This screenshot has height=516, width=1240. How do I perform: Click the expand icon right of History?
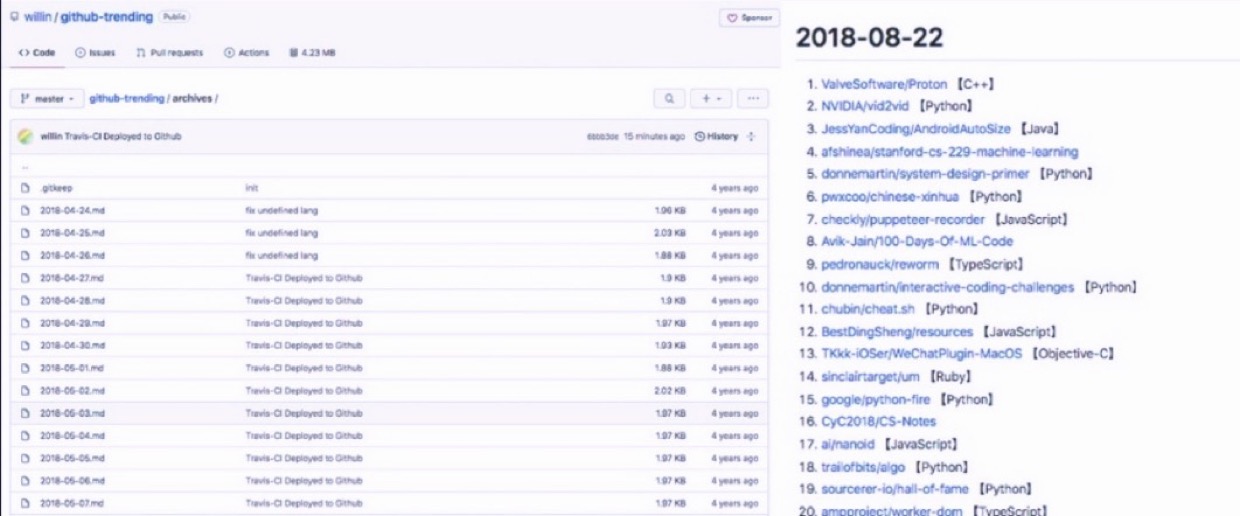(x=751, y=136)
